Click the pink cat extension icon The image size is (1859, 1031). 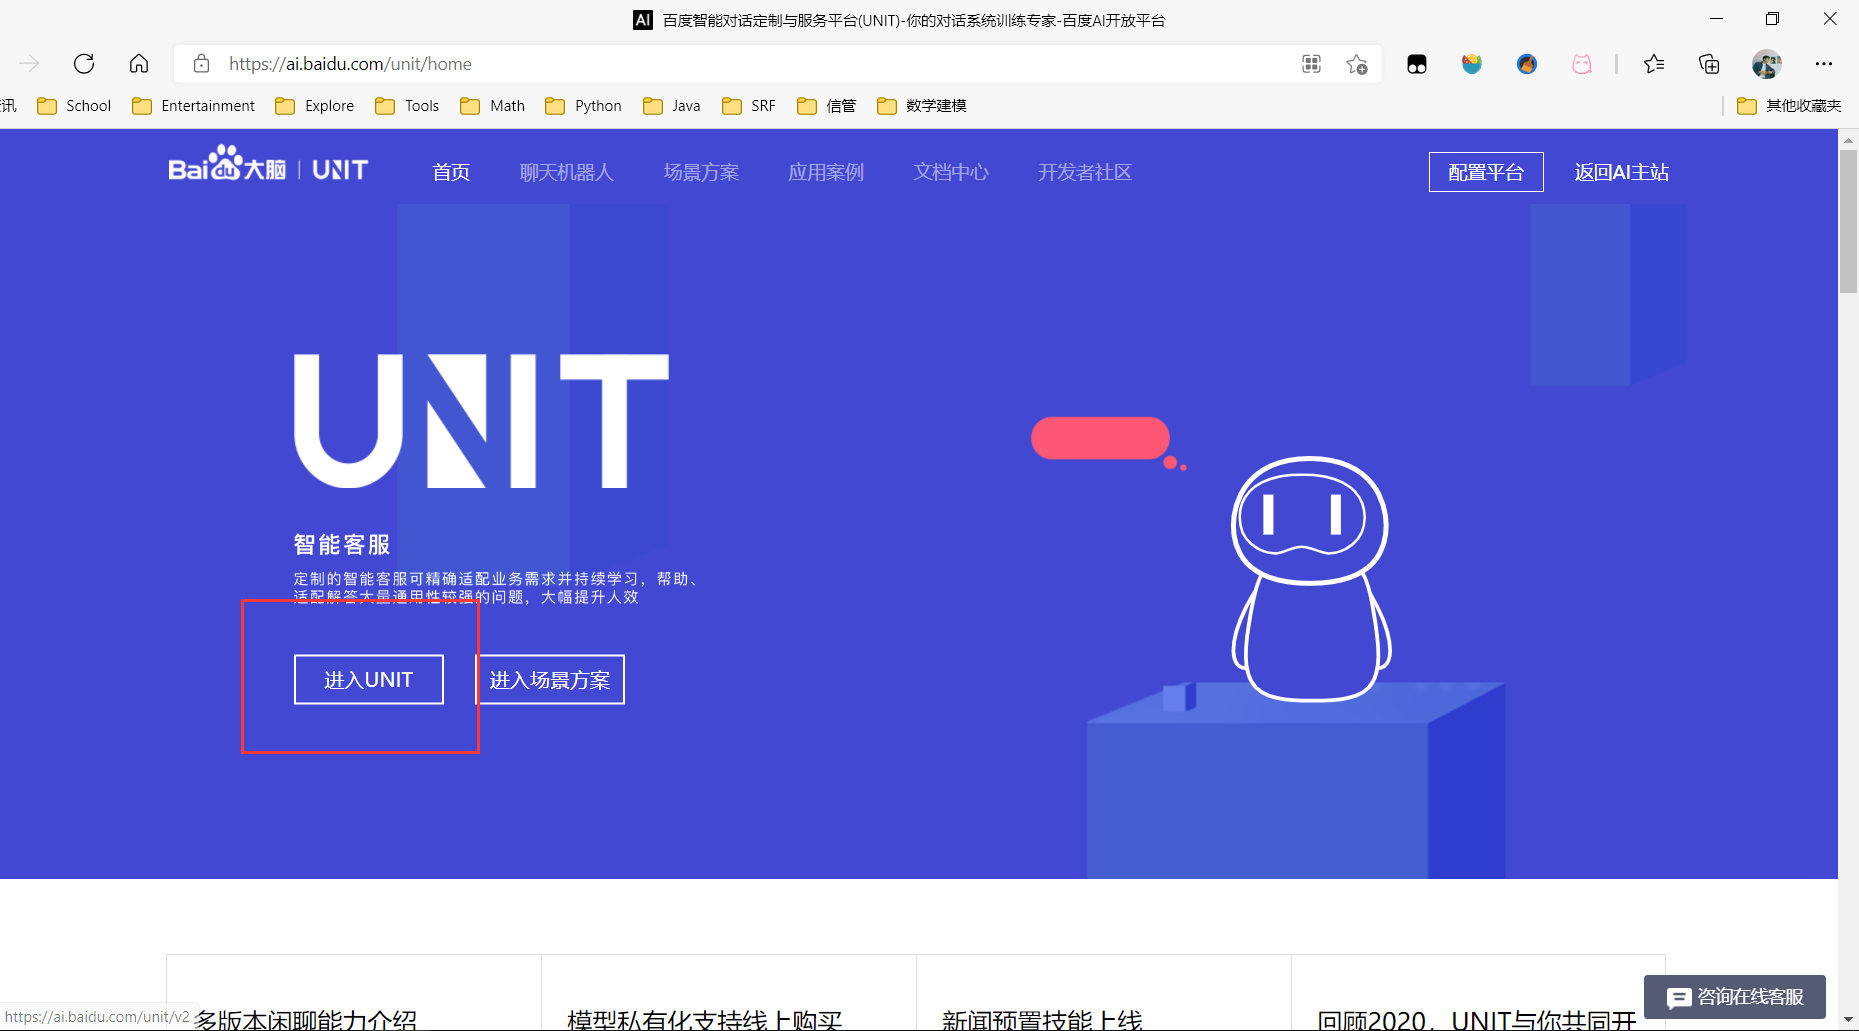1582,63
